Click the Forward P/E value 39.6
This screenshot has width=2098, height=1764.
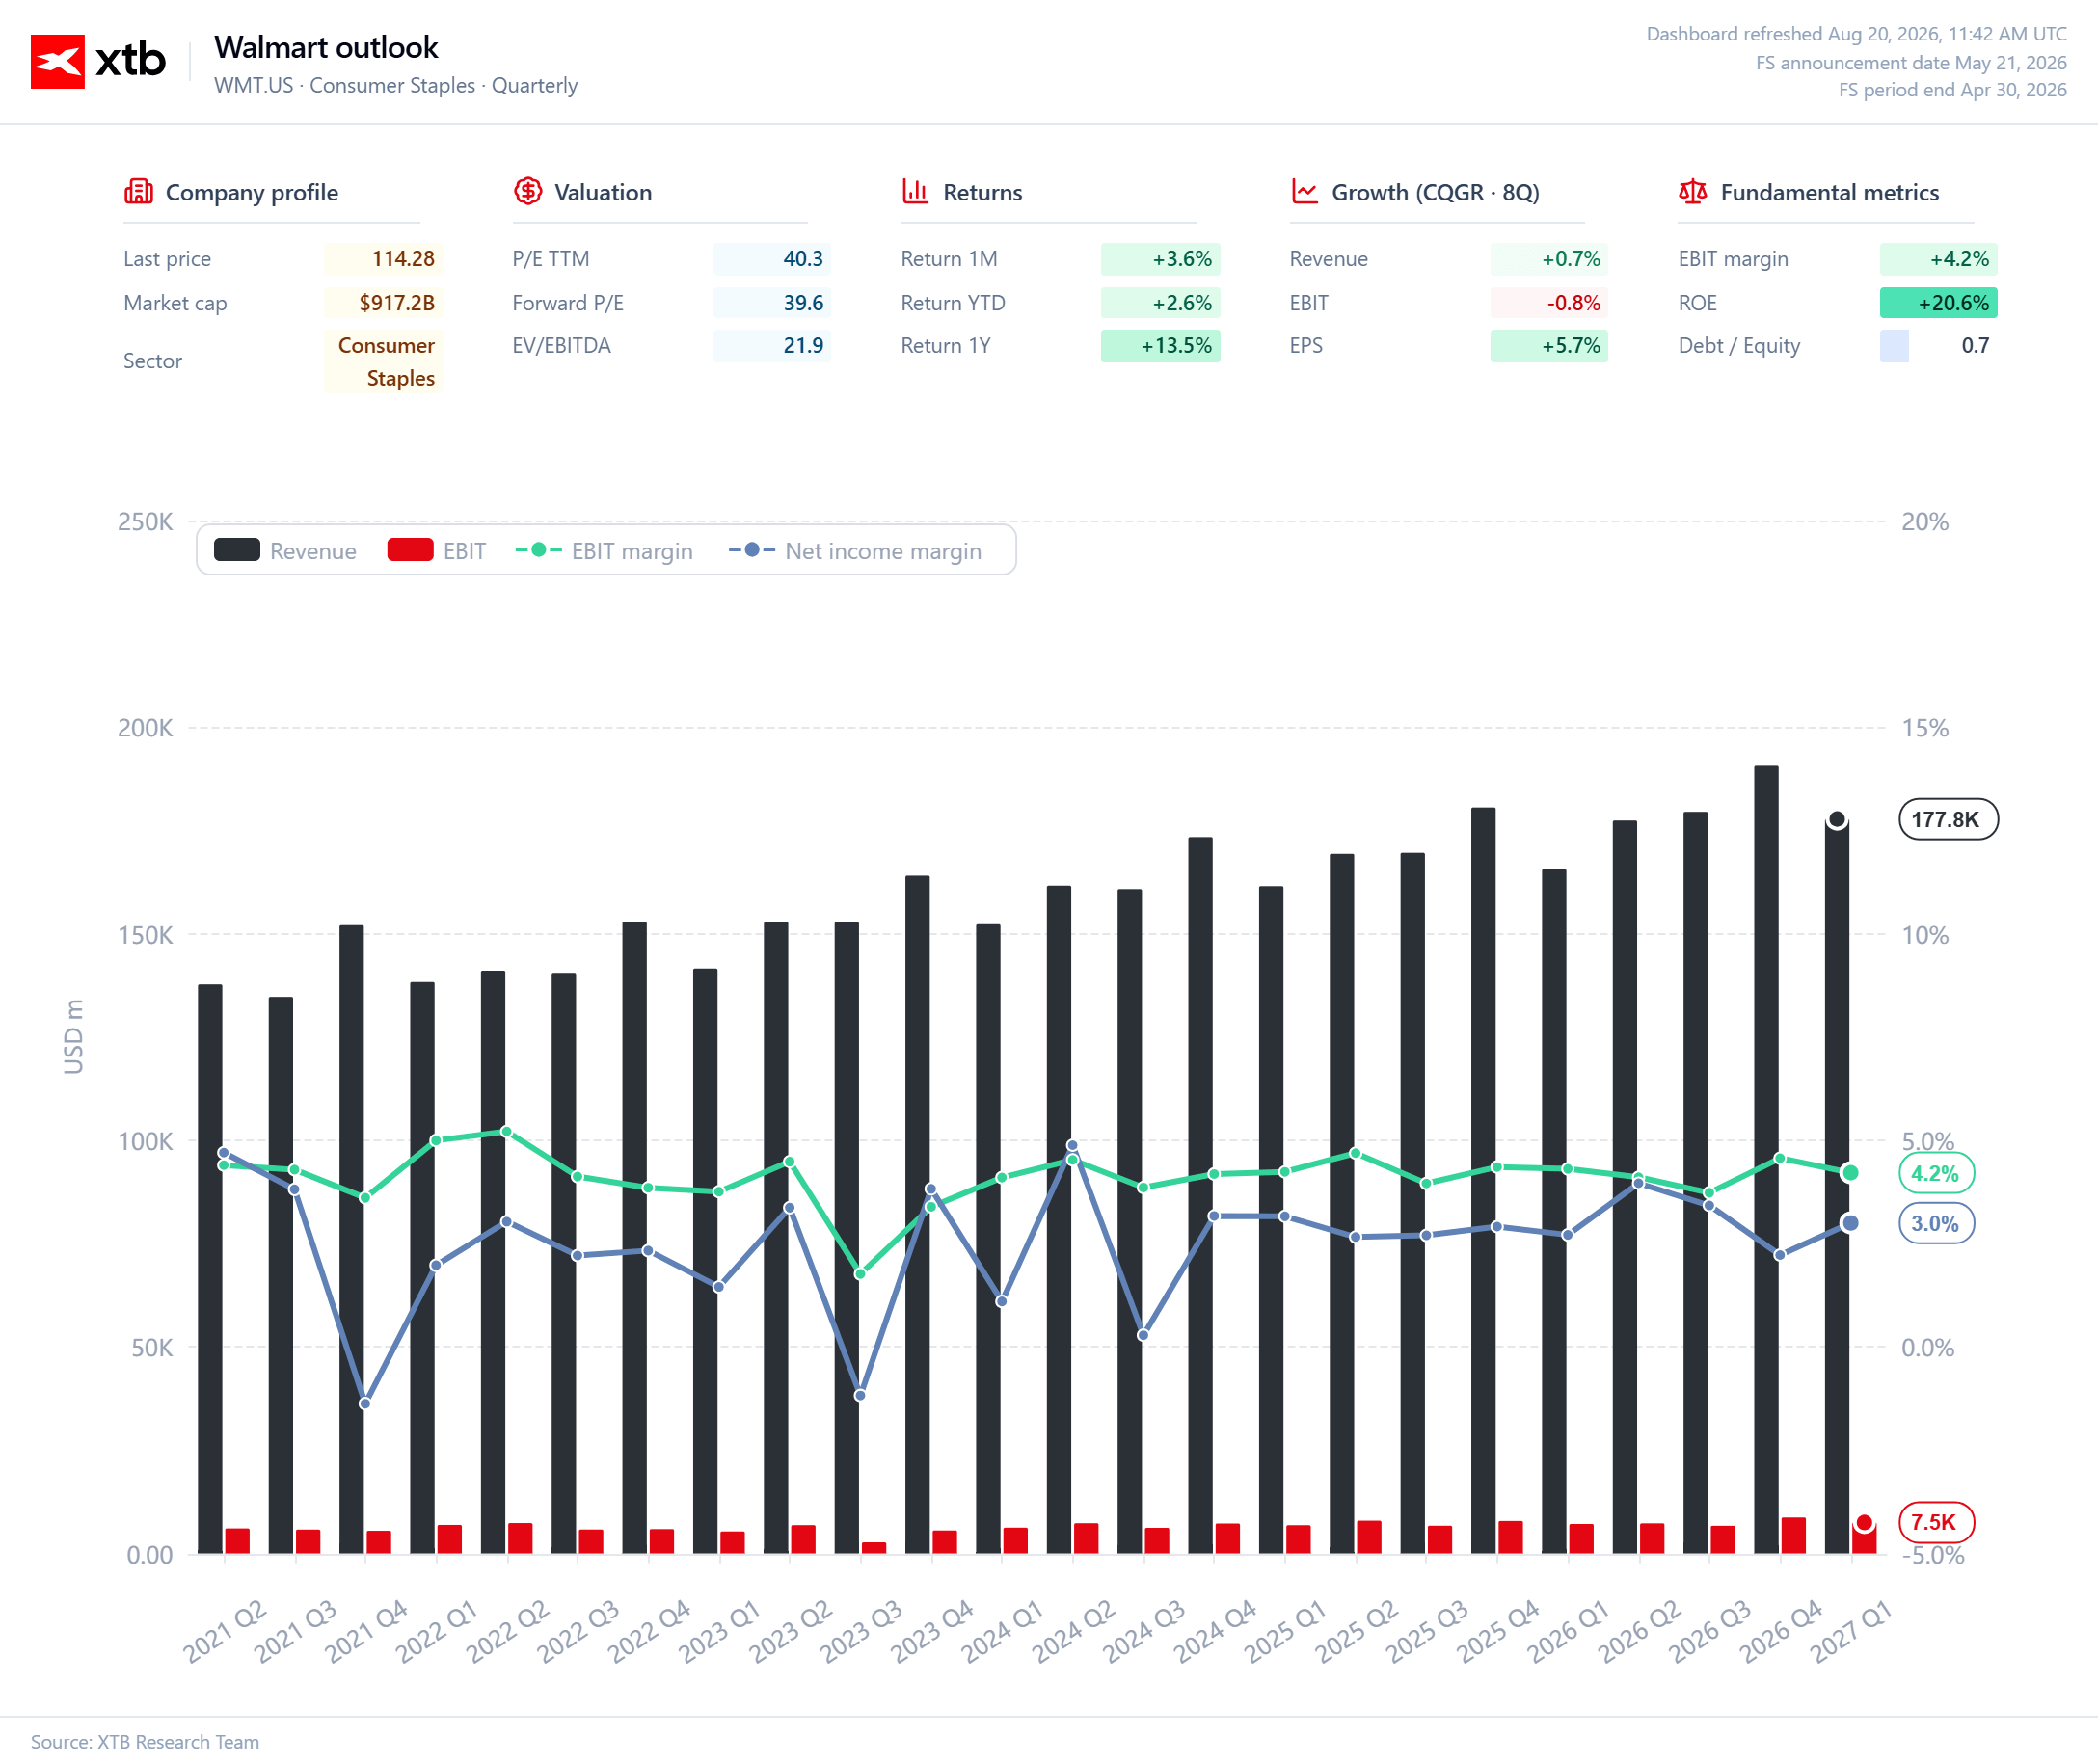tap(772, 303)
